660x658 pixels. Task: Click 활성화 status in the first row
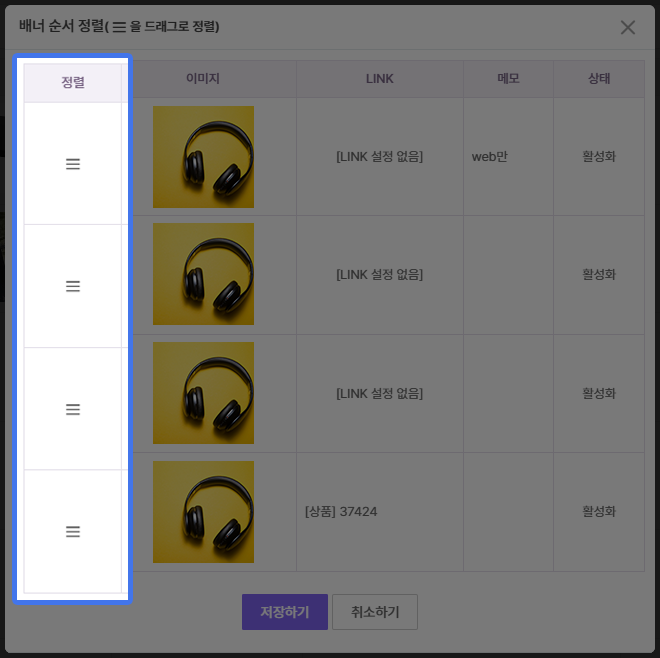click(x=599, y=157)
